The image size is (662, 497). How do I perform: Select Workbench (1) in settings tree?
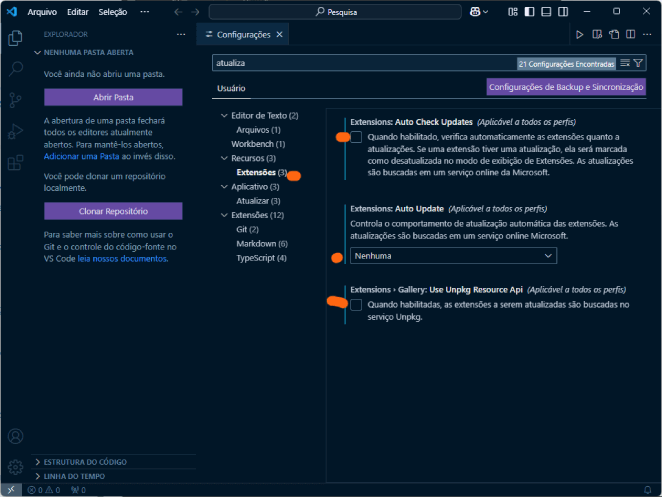click(258, 144)
